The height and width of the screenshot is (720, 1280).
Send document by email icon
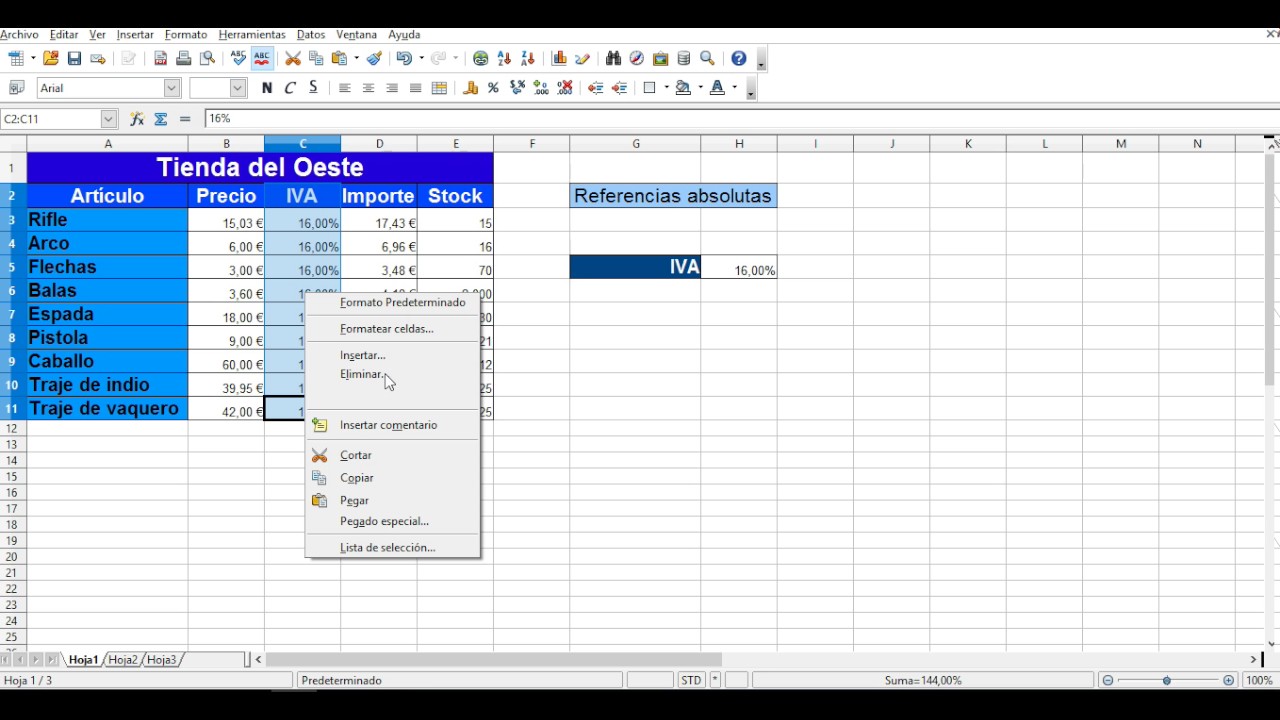[x=98, y=59]
